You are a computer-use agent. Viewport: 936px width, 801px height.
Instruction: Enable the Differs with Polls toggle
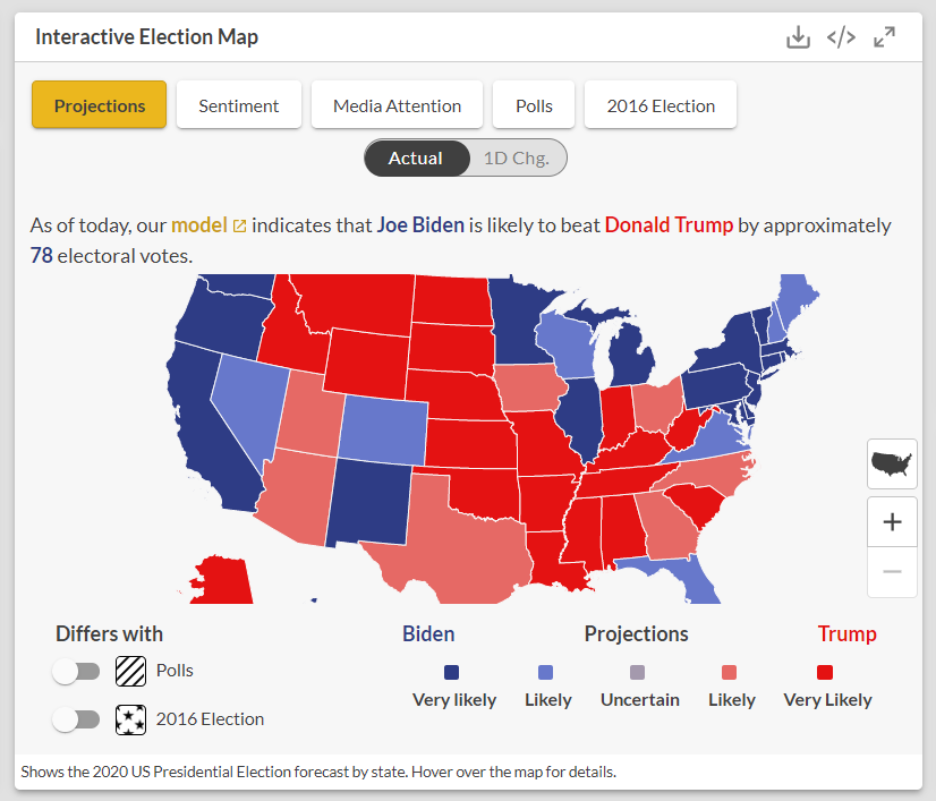pyautogui.click(x=77, y=672)
